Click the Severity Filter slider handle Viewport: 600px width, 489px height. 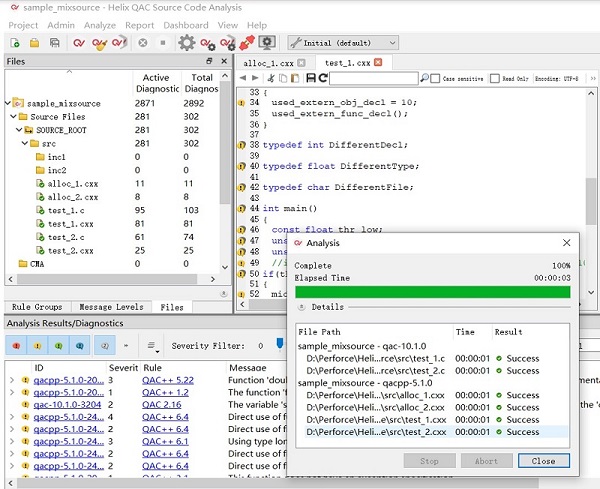click(x=280, y=343)
